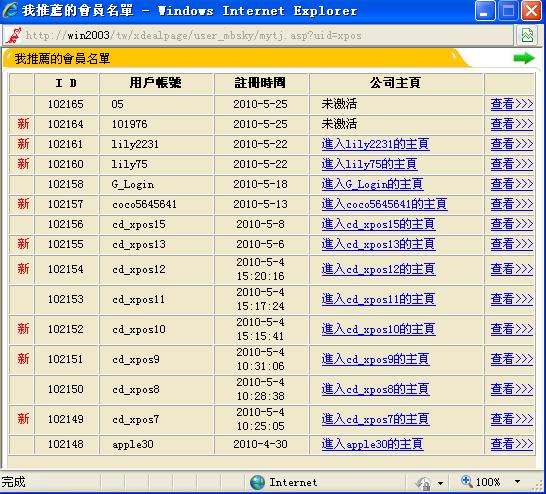
Task: Open the coco5645641 homepage link
Action: tap(384, 204)
